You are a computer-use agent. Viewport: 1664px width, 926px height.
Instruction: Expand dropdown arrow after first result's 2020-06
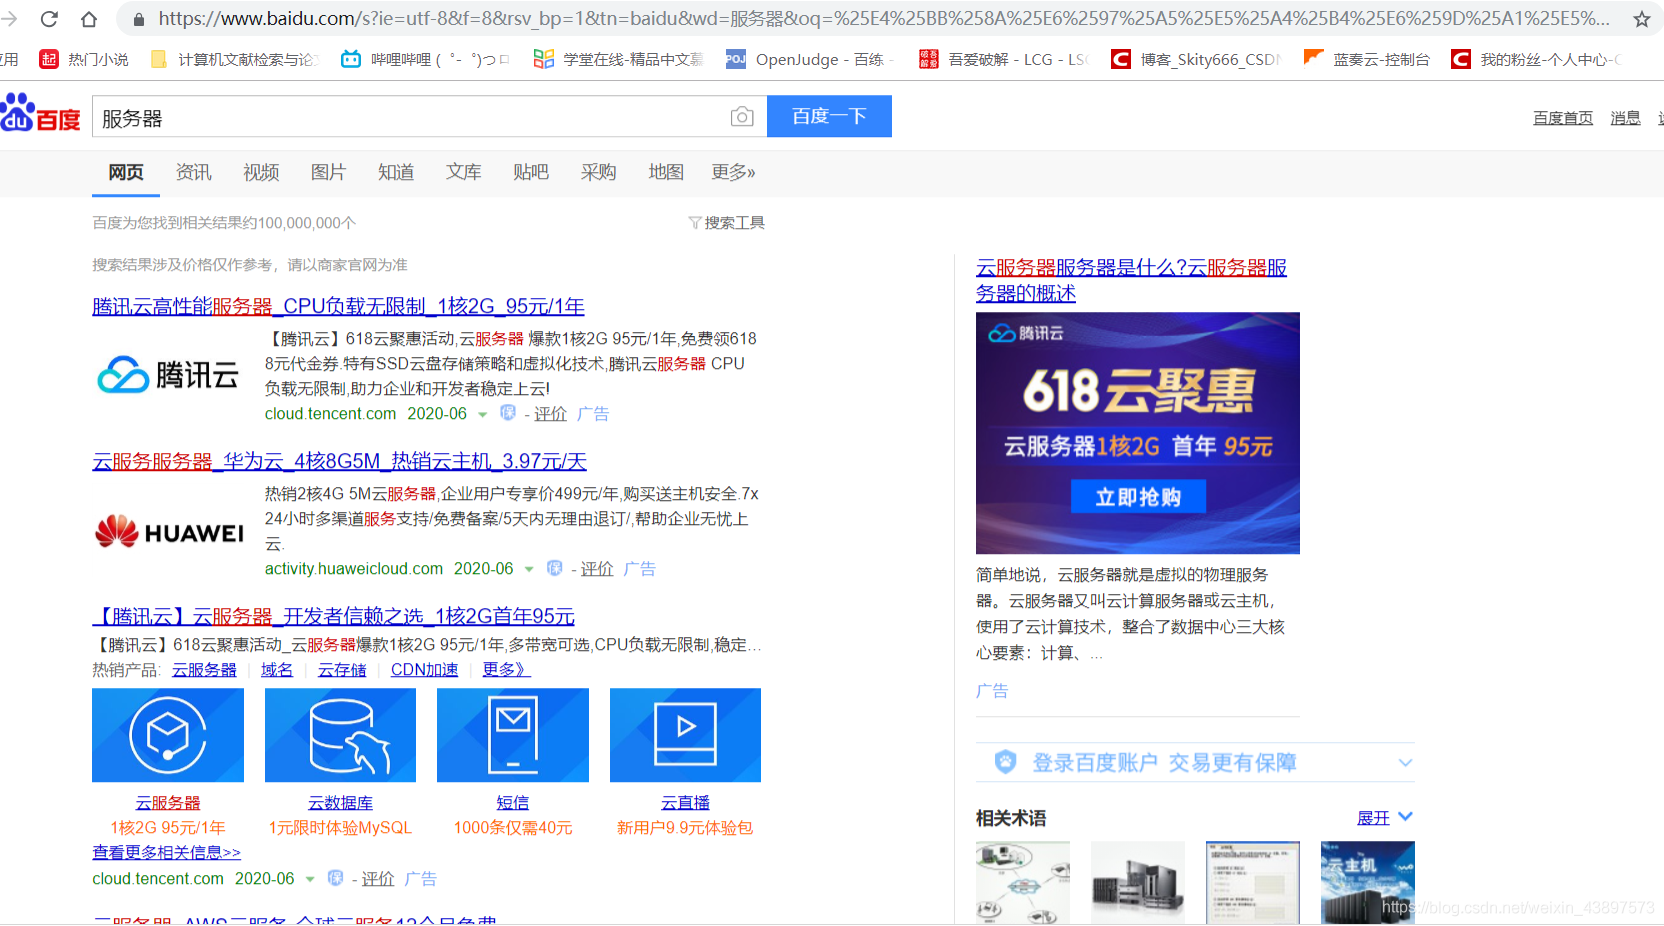(x=483, y=414)
